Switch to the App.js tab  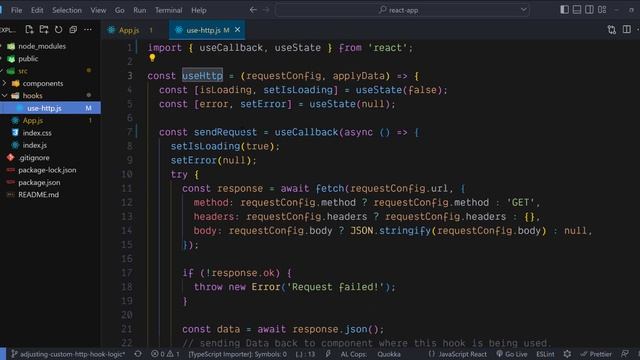point(129,30)
